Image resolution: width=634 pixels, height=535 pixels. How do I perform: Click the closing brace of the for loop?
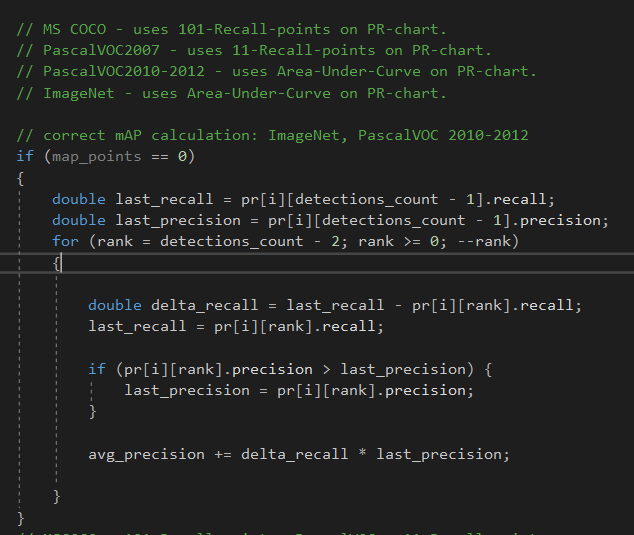pyautogui.click(x=57, y=497)
